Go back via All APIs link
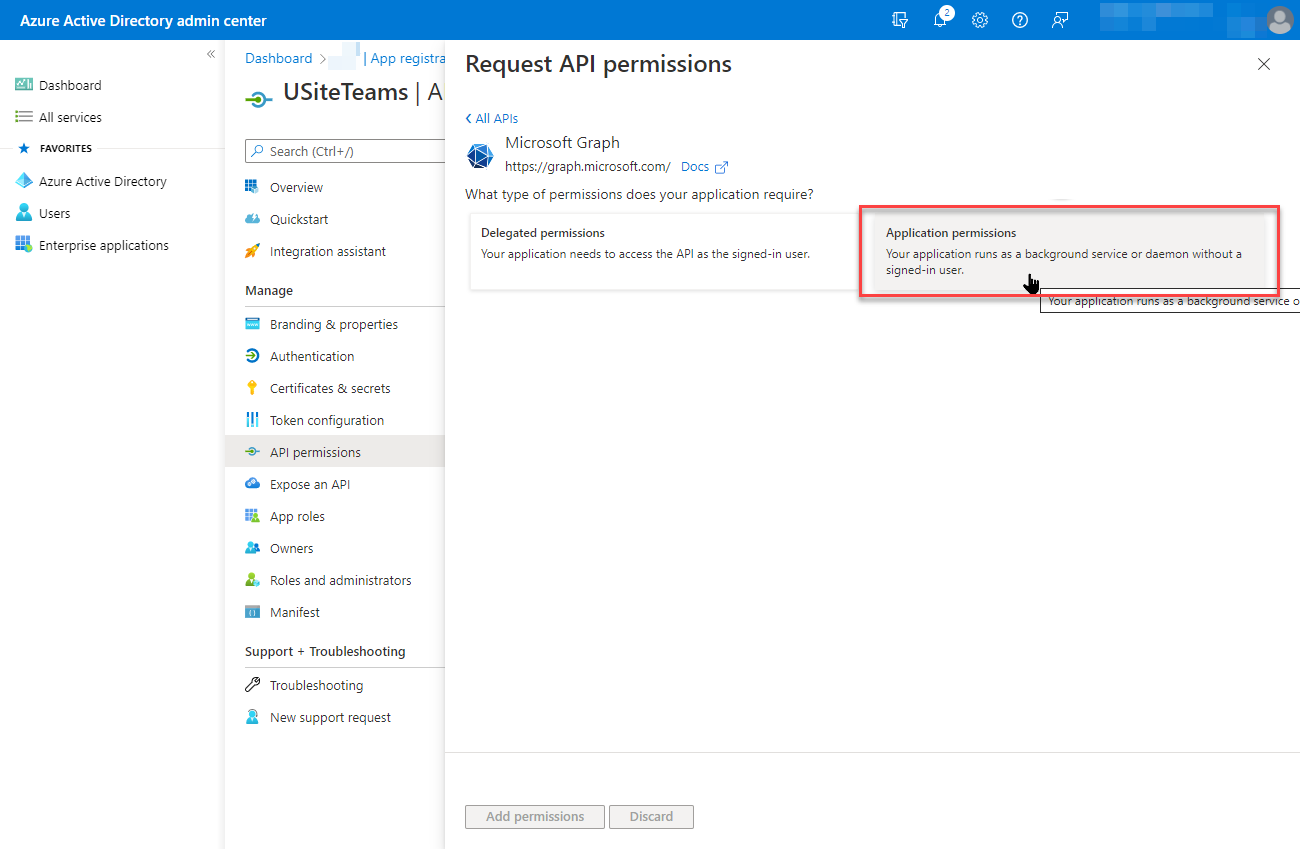Image resolution: width=1300 pixels, height=849 pixels. pyautogui.click(x=492, y=118)
